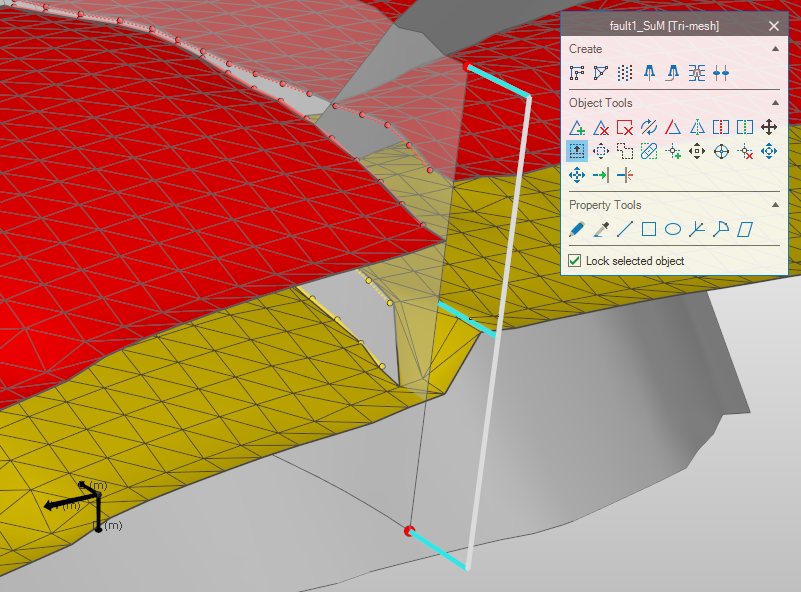Activate the black four-arrow move tool
This screenshot has width=801, height=592.
[769, 127]
